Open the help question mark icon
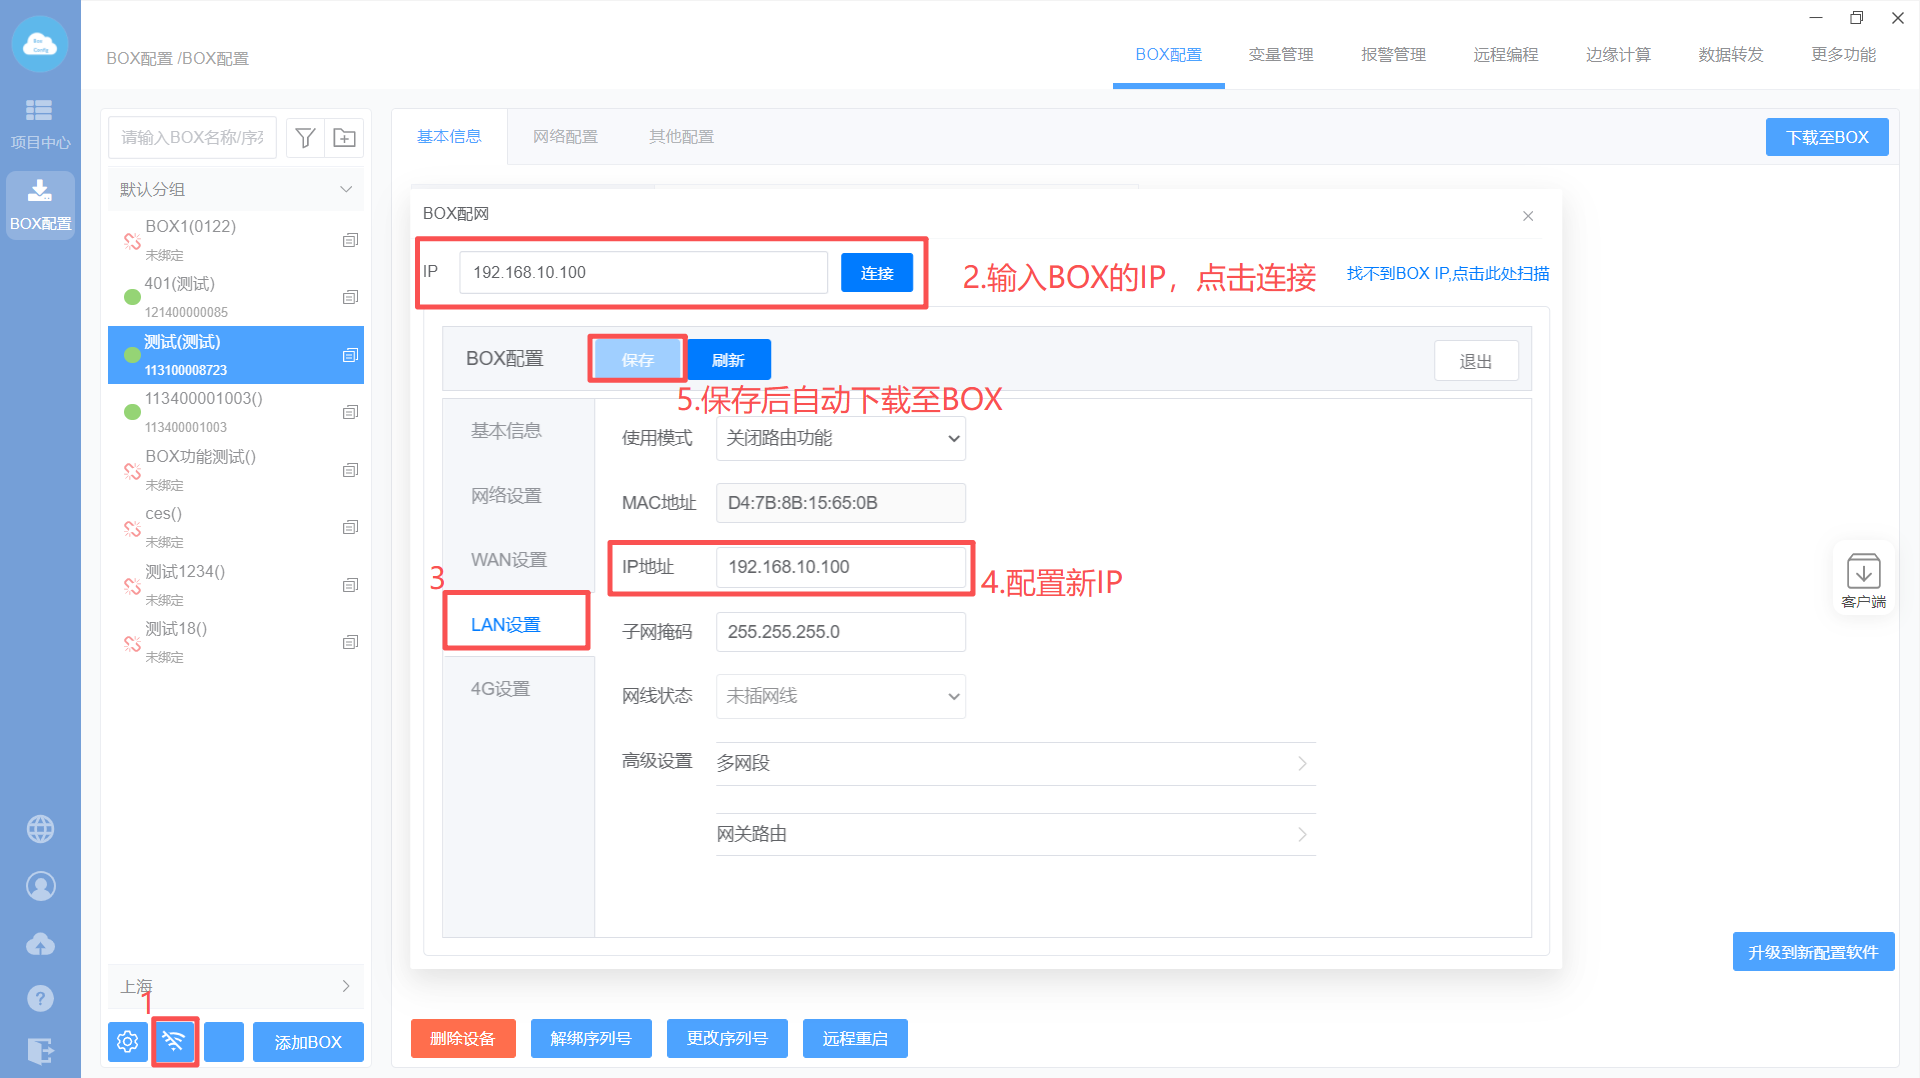This screenshot has height=1078, width=1920. tap(40, 998)
